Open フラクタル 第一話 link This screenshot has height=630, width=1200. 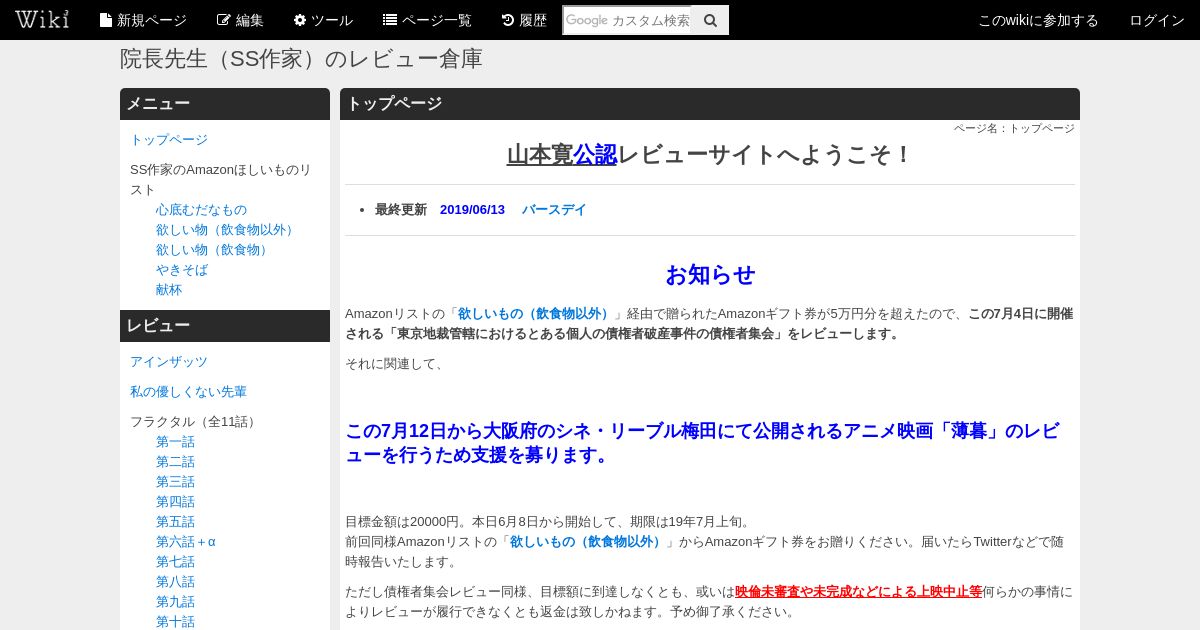coord(175,442)
